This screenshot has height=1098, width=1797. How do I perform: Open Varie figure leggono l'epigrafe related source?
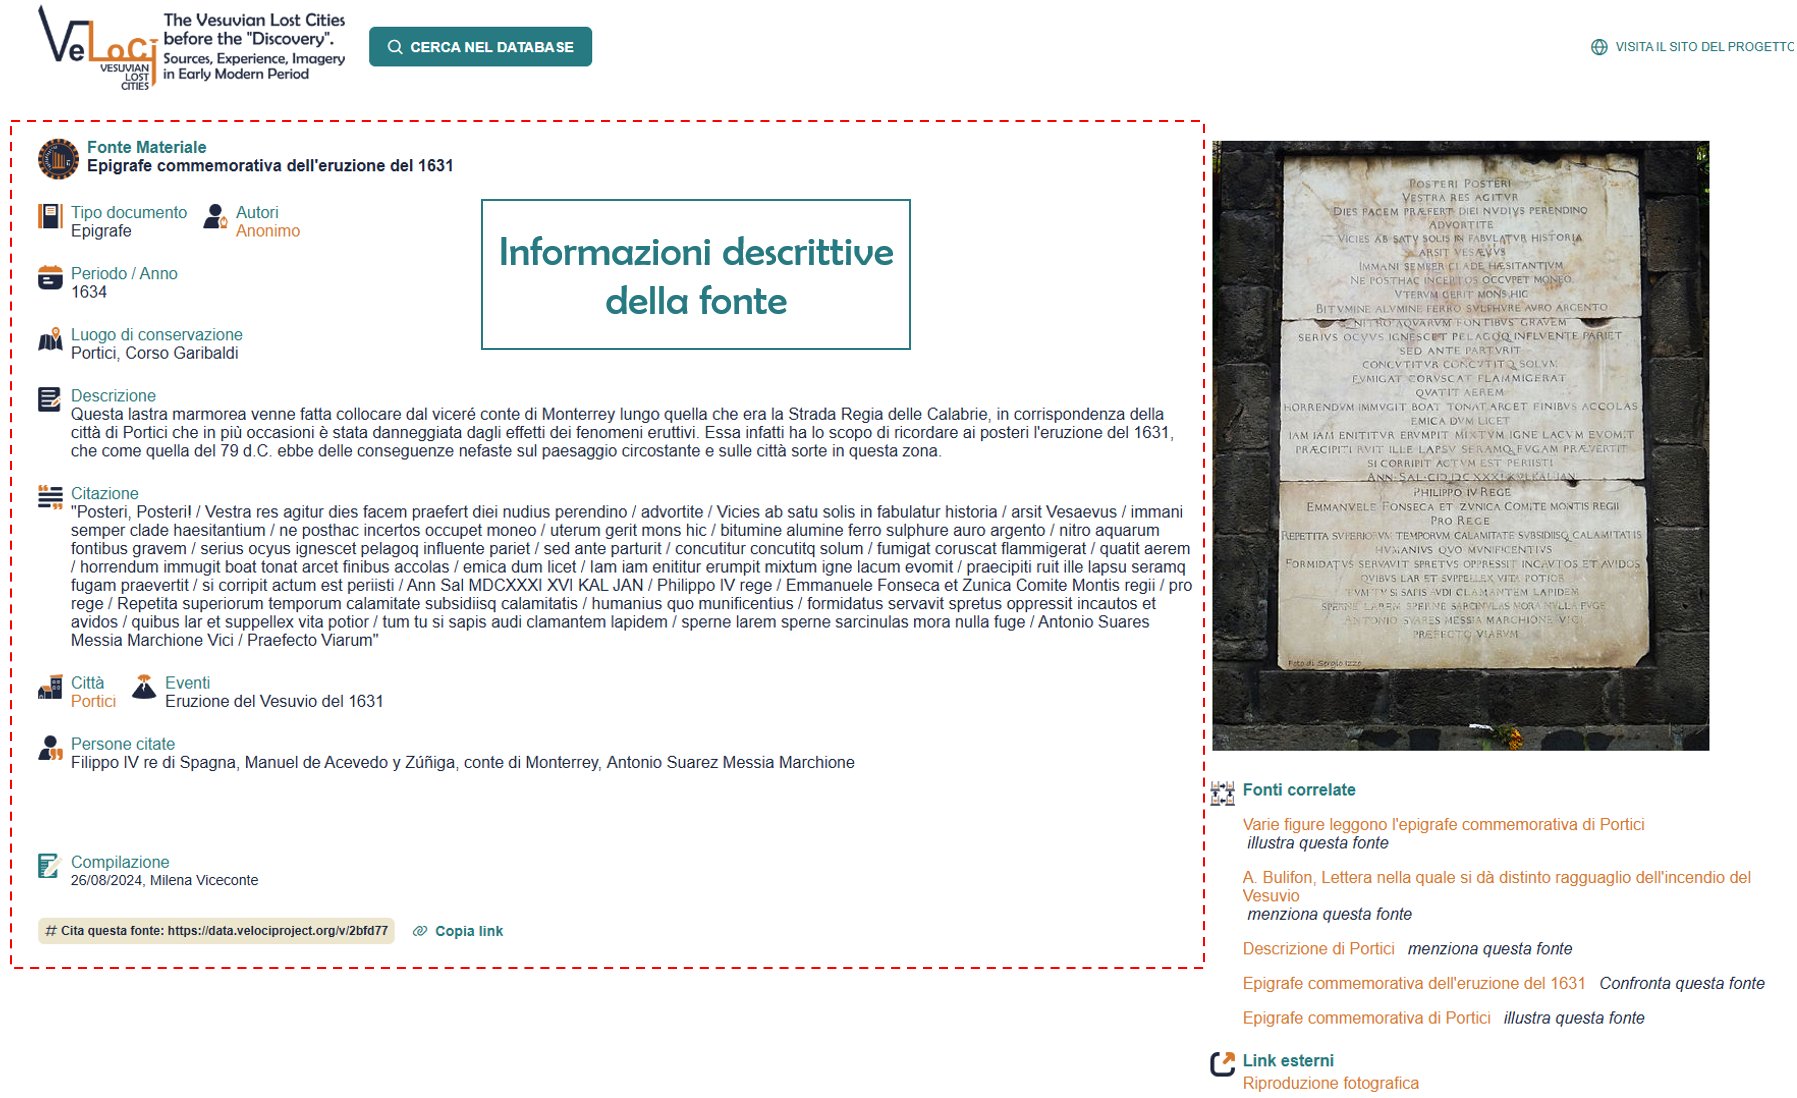coord(1442,825)
